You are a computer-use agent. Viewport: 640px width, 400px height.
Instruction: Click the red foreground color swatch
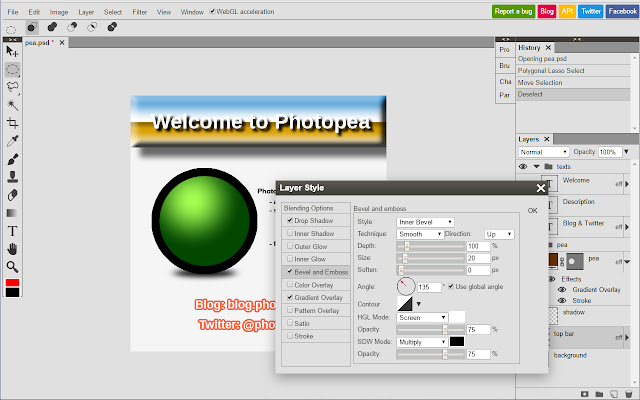point(12,282)
